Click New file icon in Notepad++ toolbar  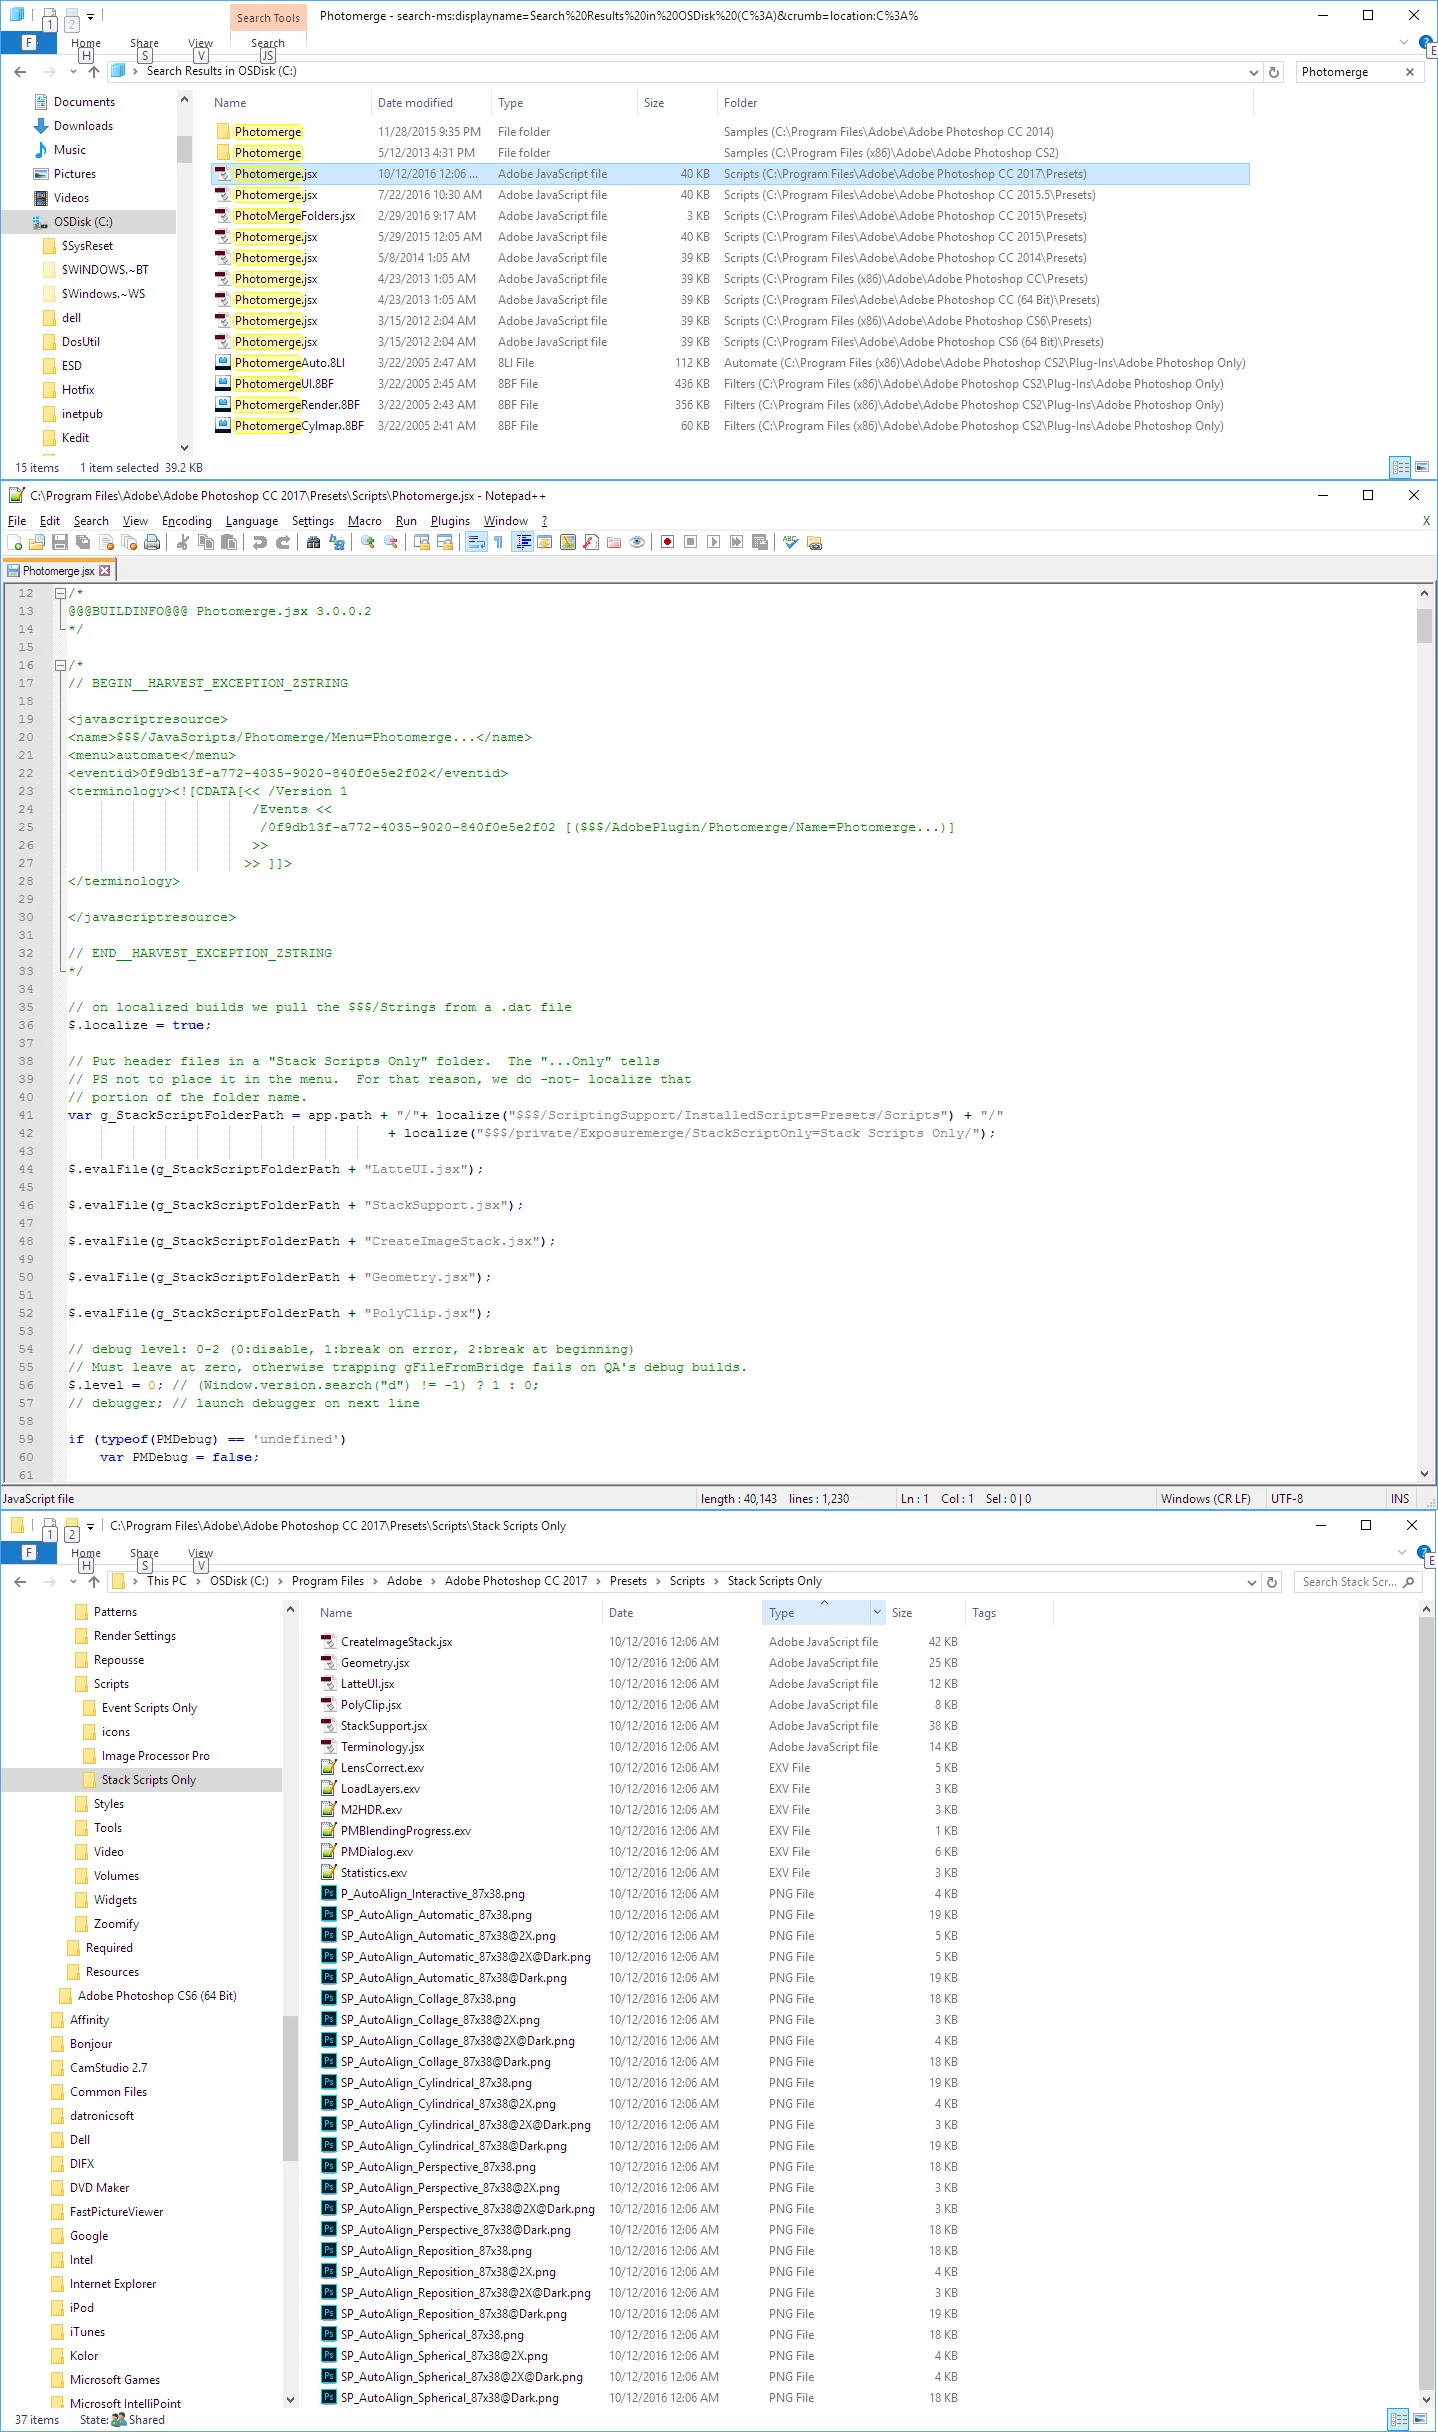click(14, 542)
